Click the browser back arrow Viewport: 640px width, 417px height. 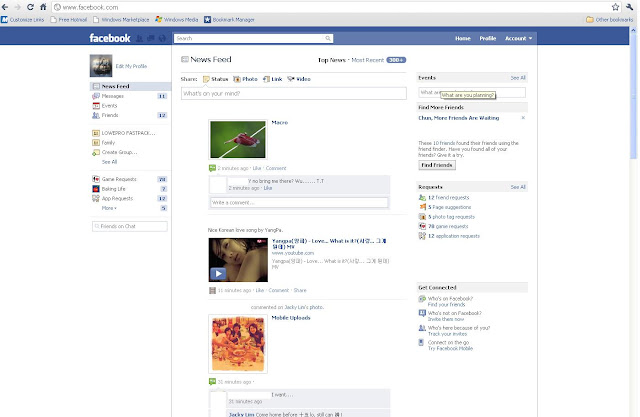coord(5,7)
